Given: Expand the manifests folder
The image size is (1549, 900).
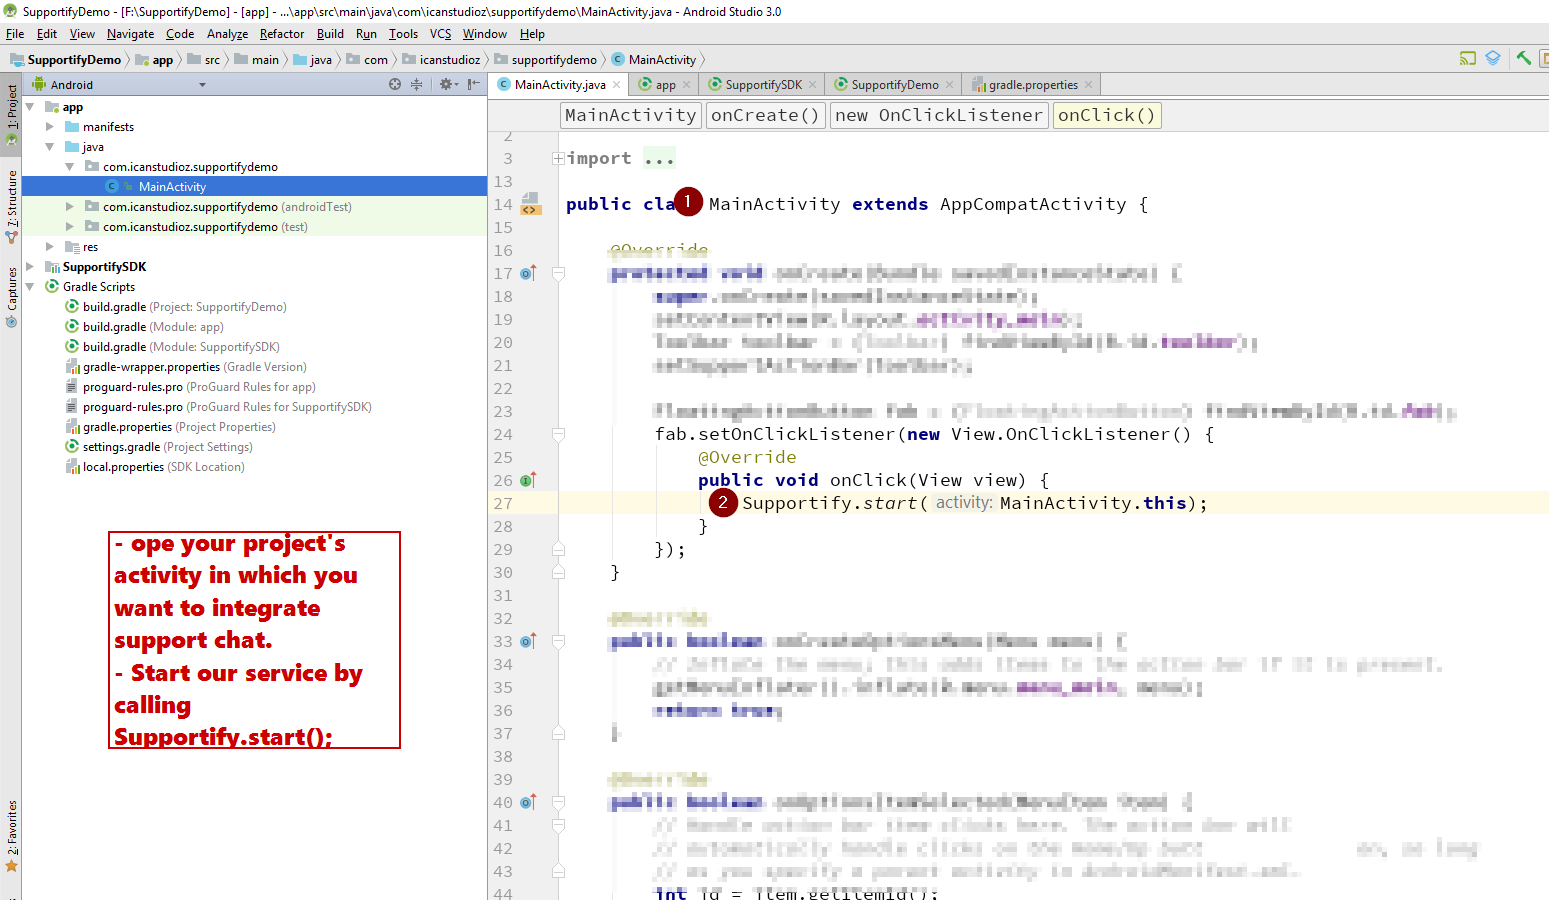Looking at the screenshot, I should click(50, 127).
